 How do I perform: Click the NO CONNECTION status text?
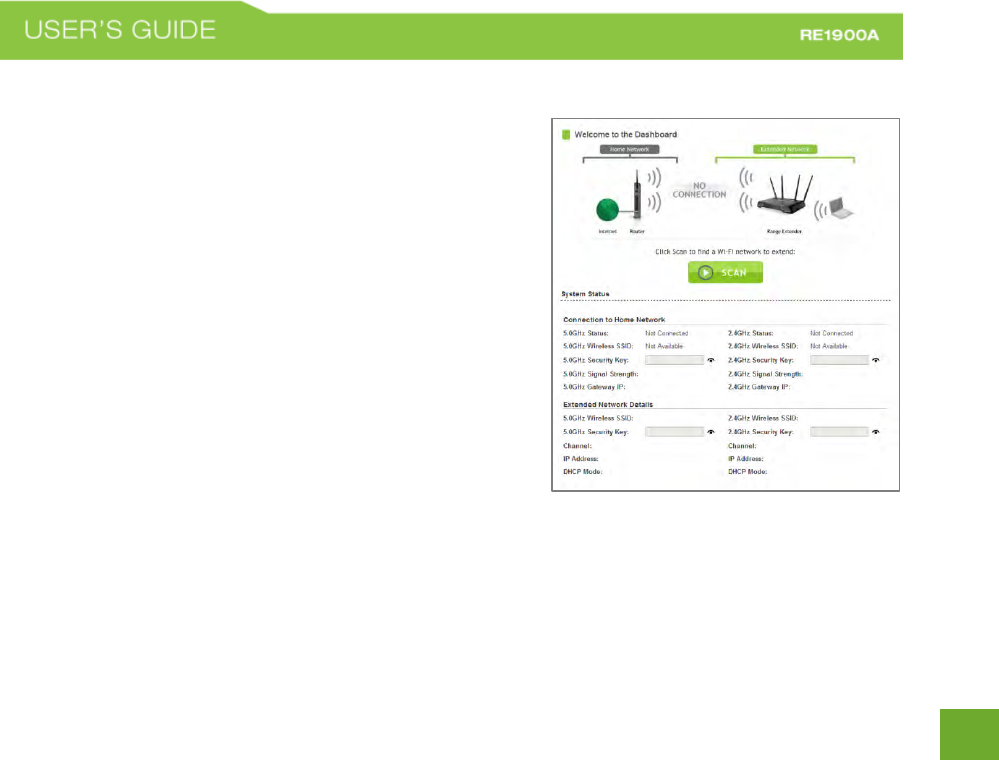click(700, 190)
